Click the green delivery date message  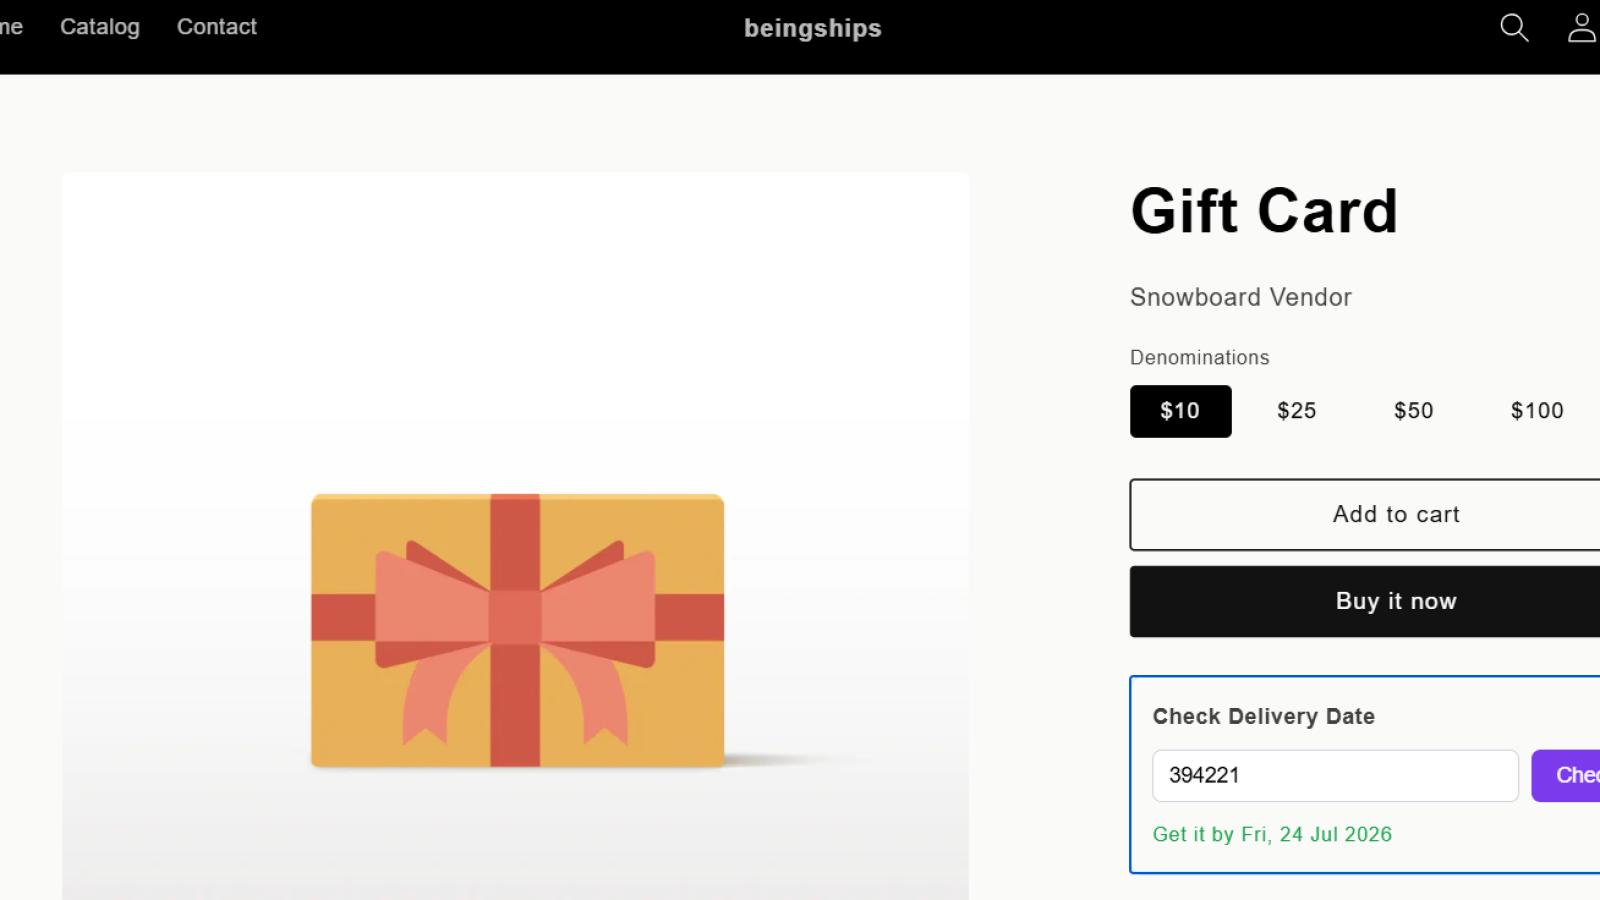(x=1272, y=834)
